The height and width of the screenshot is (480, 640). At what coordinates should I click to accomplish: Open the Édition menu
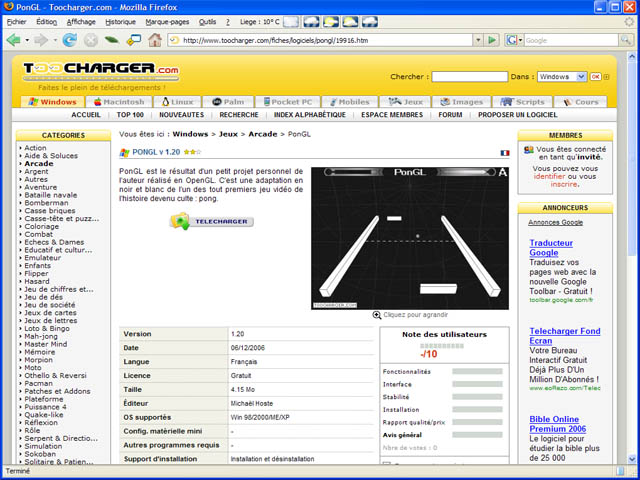click(47, 22)
